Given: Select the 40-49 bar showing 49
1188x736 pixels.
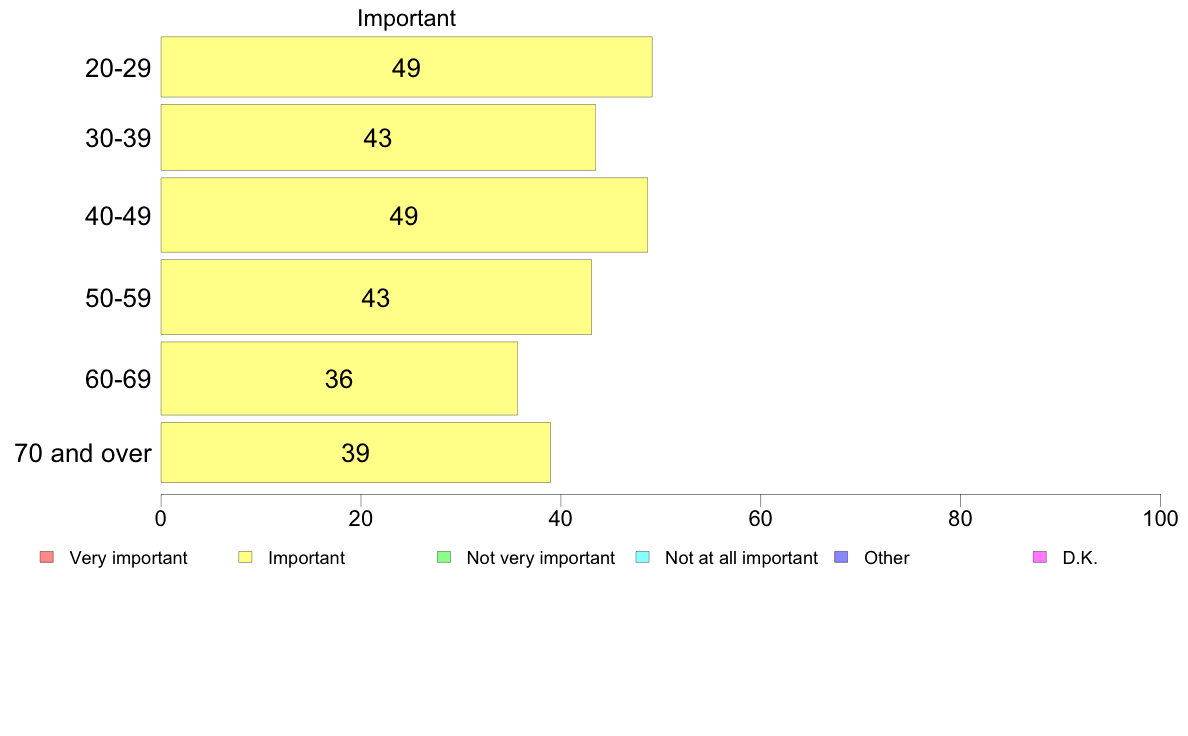Looking at the screenshot, I should tap(404, 215).
